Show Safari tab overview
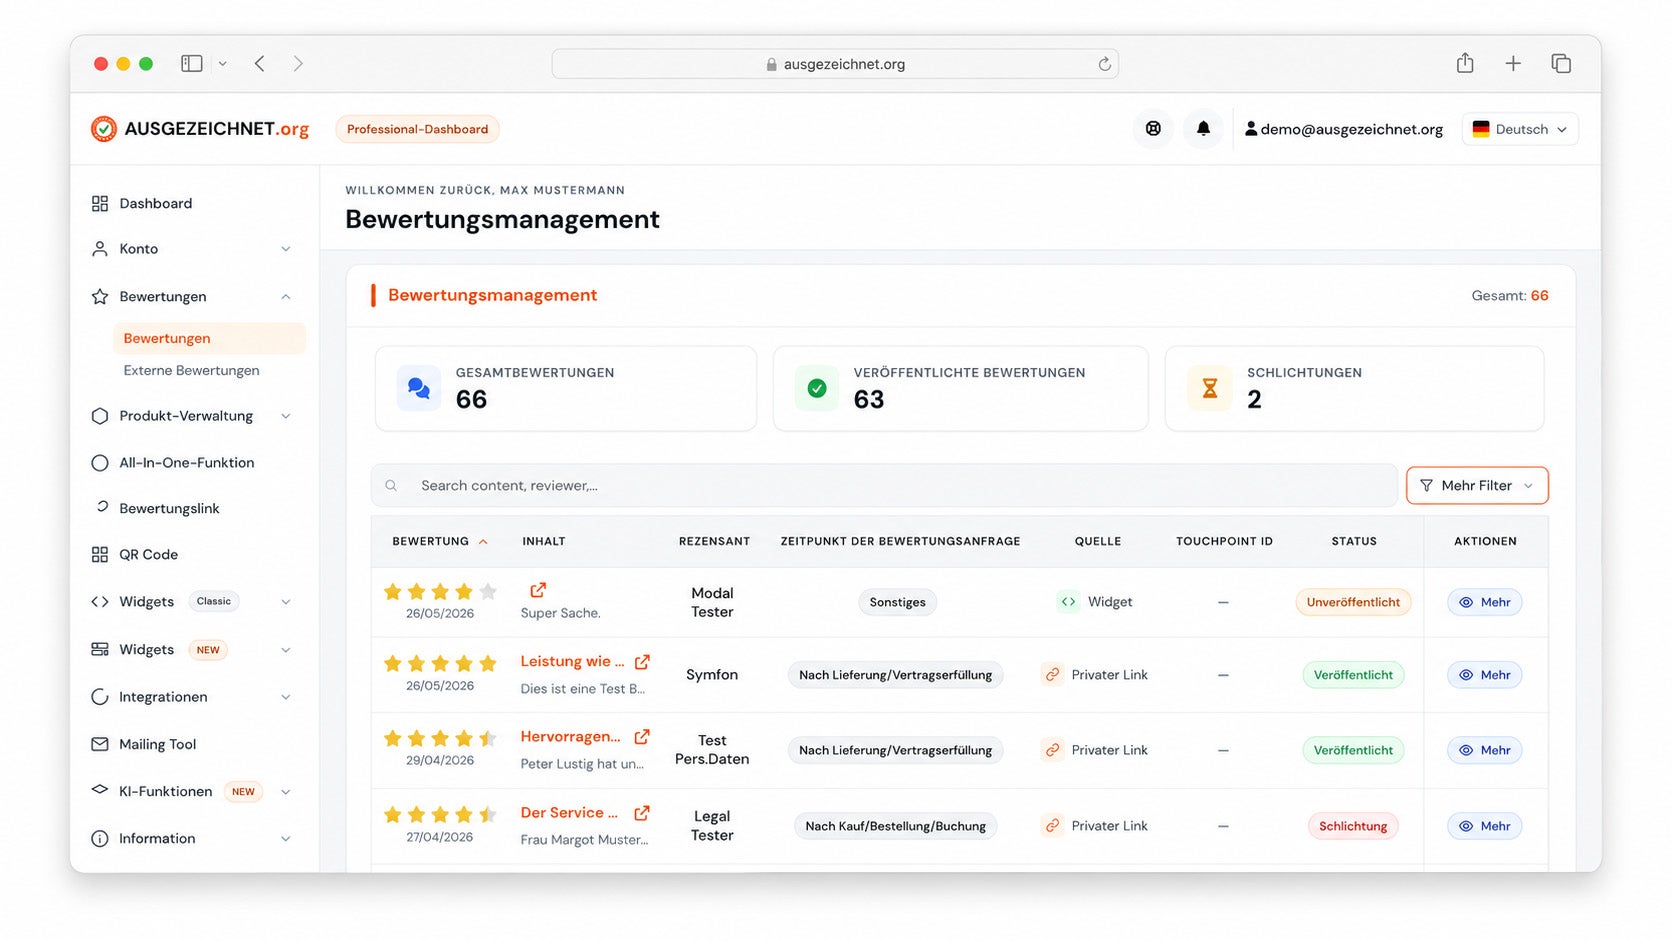 [x=1561, y=64]
